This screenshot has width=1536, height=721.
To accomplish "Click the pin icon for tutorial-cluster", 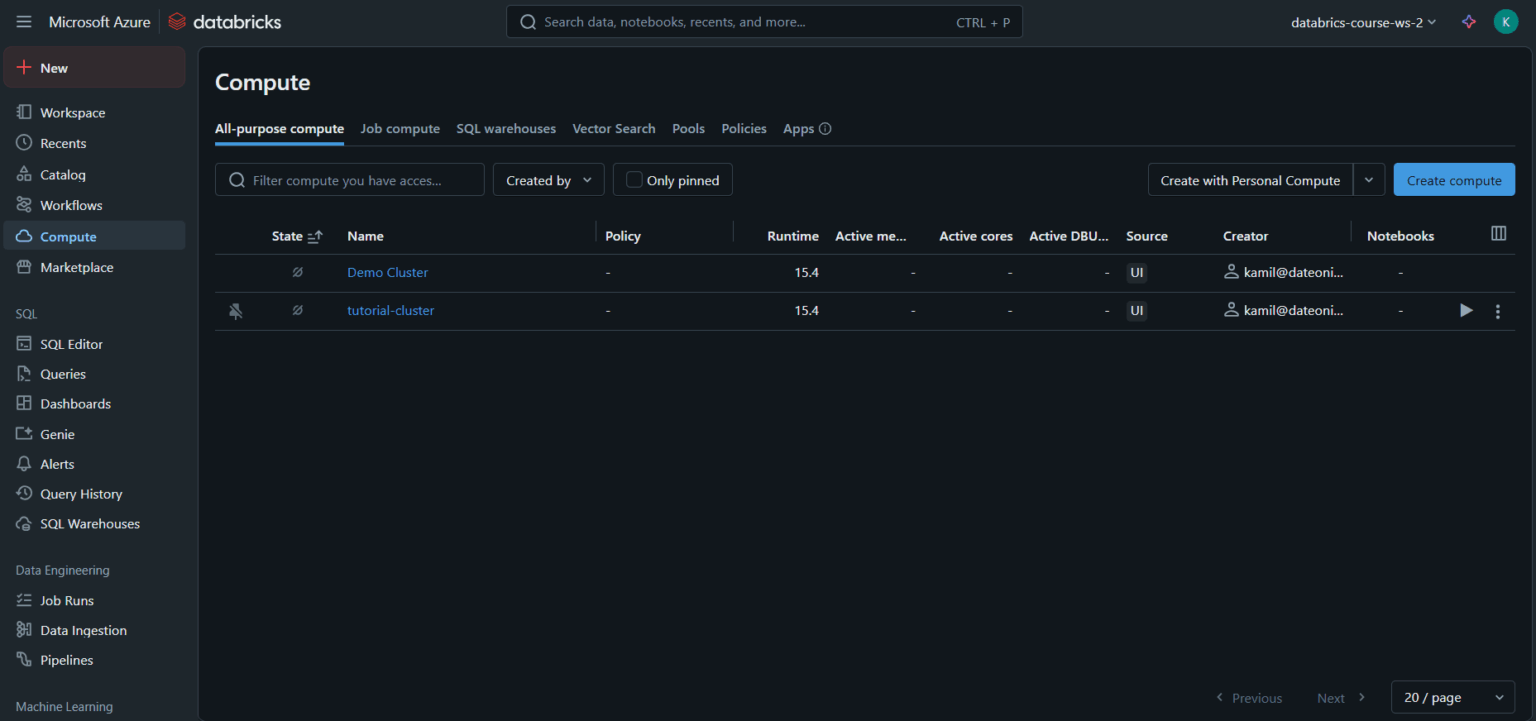I will (x=236, y=311).
